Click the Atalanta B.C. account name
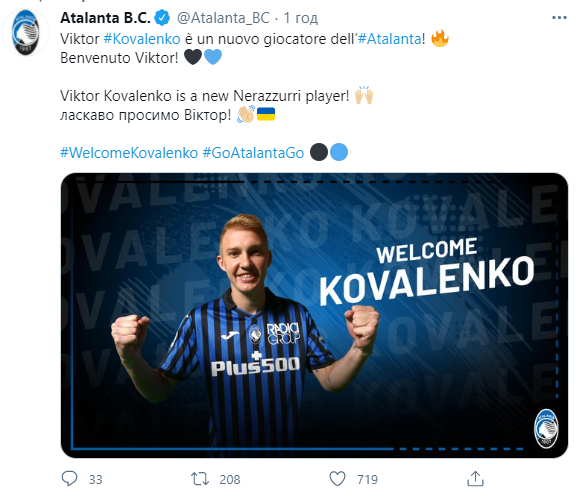Image resolution: width=578 pixels, height=497 pixels. 105,18
